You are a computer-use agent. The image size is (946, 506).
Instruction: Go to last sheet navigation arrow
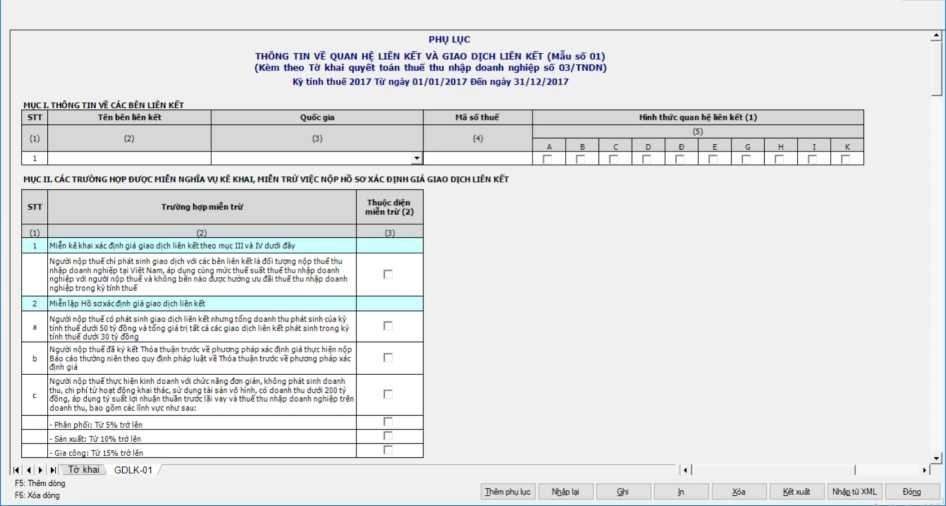point(52,470)
